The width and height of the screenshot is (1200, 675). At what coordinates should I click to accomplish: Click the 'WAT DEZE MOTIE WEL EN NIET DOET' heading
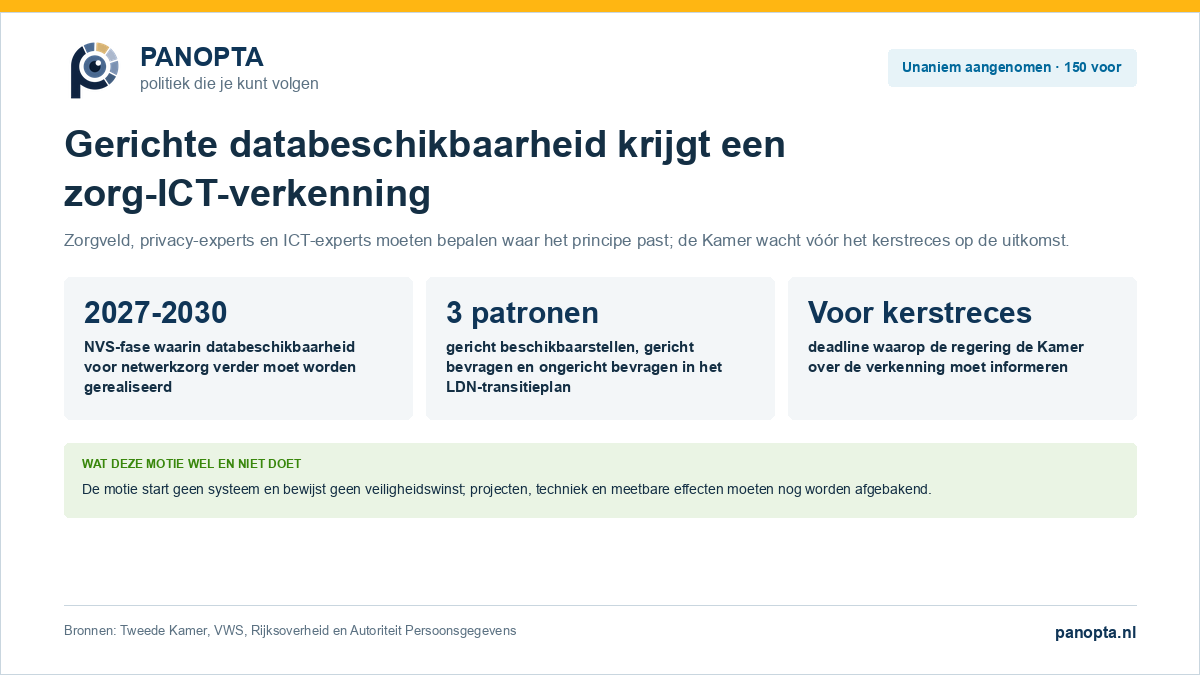tap(191, 464)
